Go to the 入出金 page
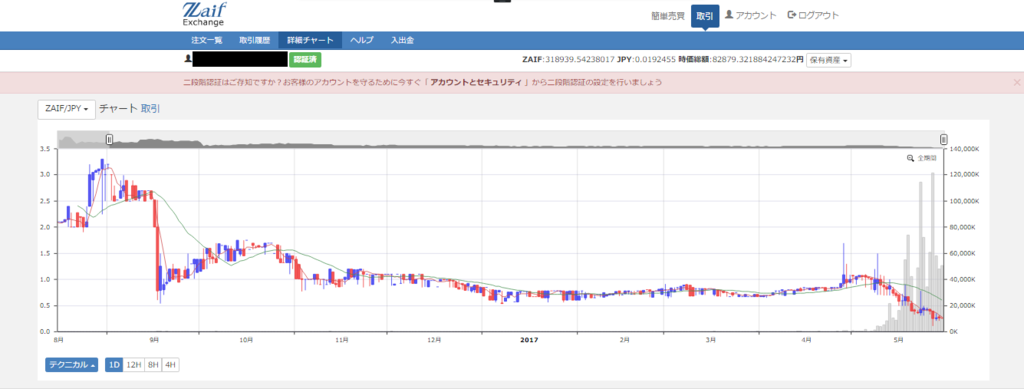Viewport: 1024px width, 389px height. pyautogui.click(x=402, y=40)
